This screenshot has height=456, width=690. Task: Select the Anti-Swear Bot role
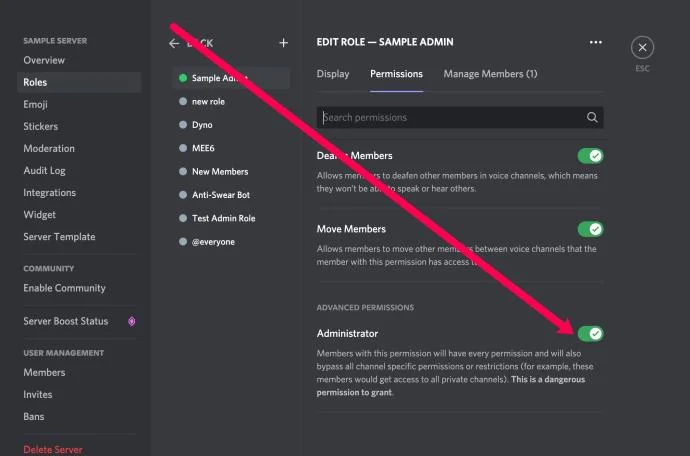coord(221,195)
